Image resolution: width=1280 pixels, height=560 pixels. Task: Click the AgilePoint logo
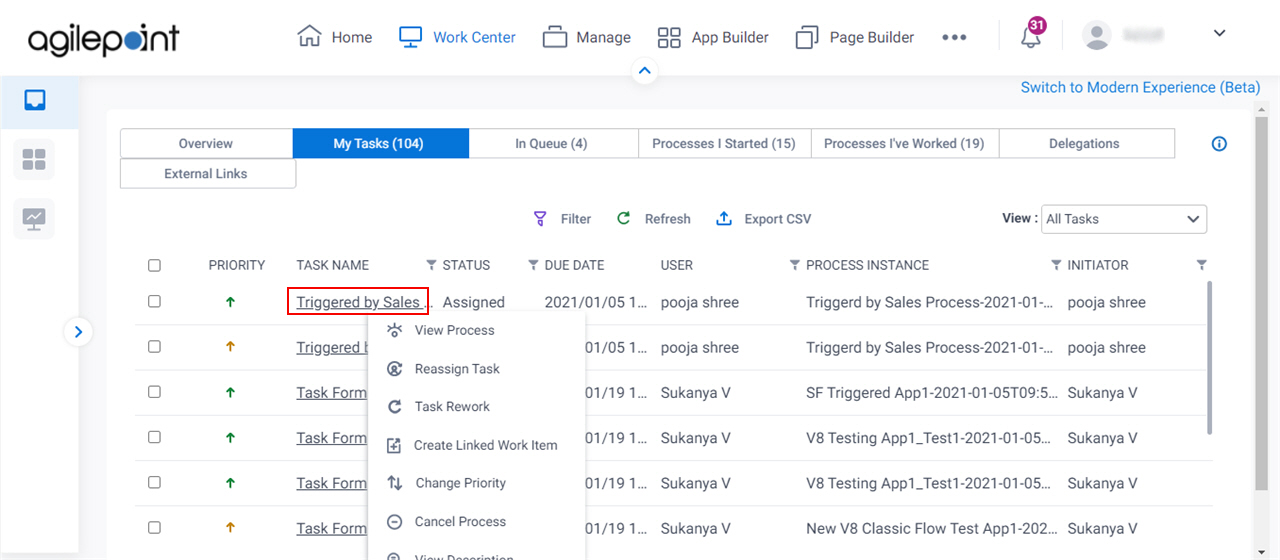click(x=104, y=38)
